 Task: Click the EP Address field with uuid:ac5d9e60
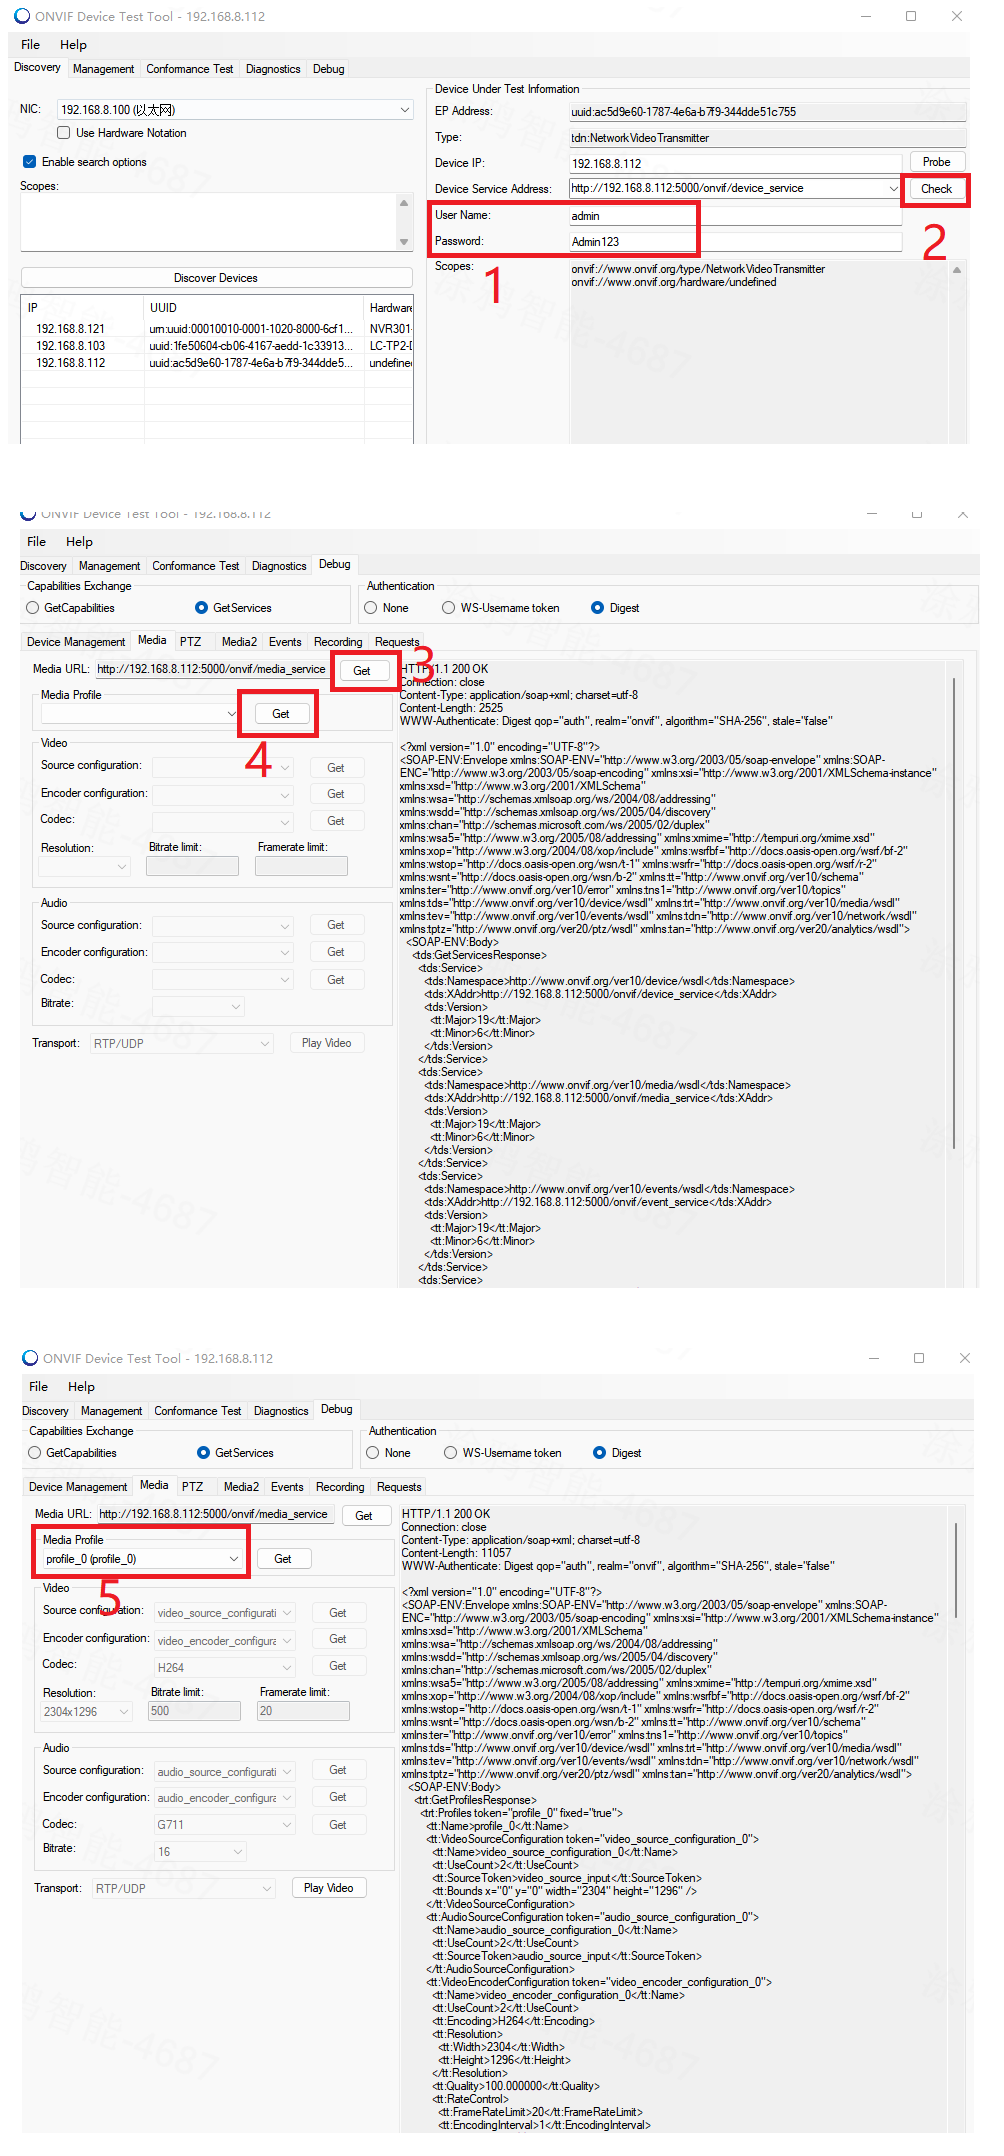point(767,112)
